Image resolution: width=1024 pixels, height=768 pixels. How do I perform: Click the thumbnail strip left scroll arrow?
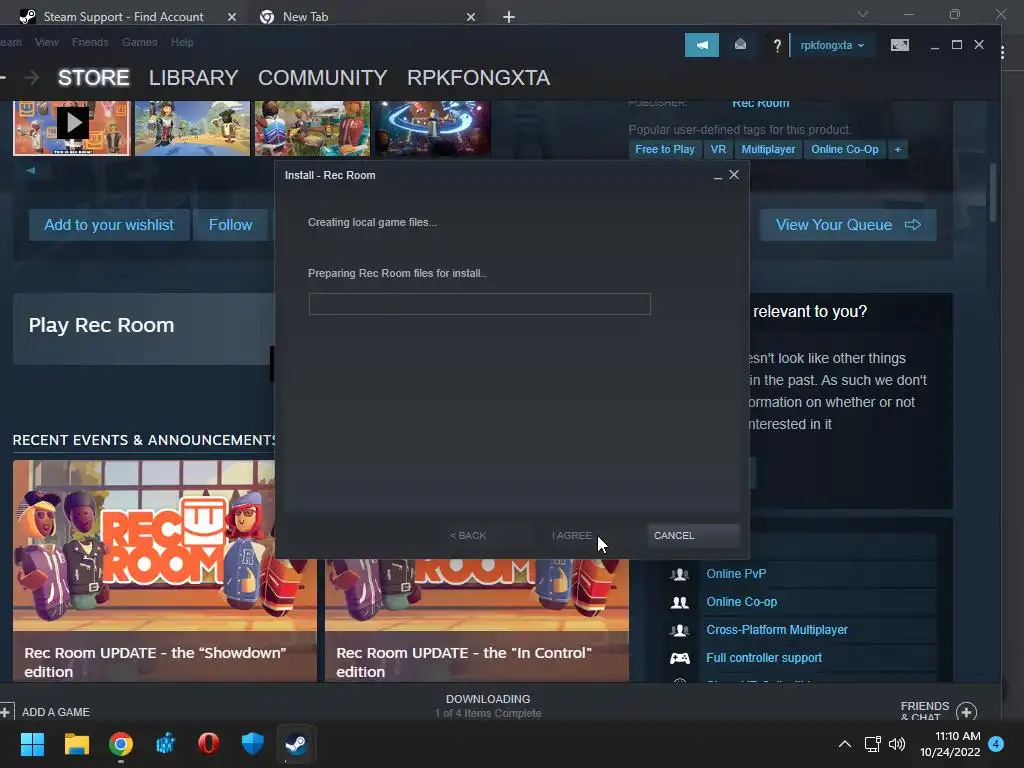click(30, 170)
